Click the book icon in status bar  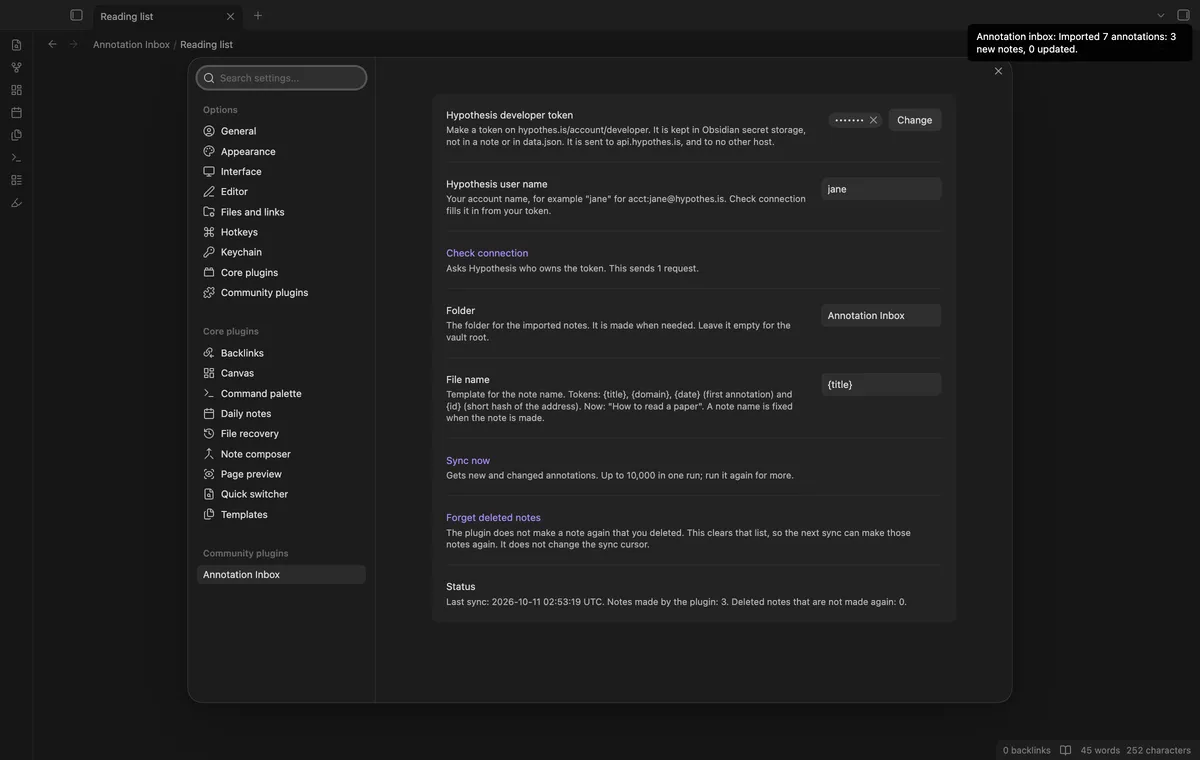point(1065,750)
